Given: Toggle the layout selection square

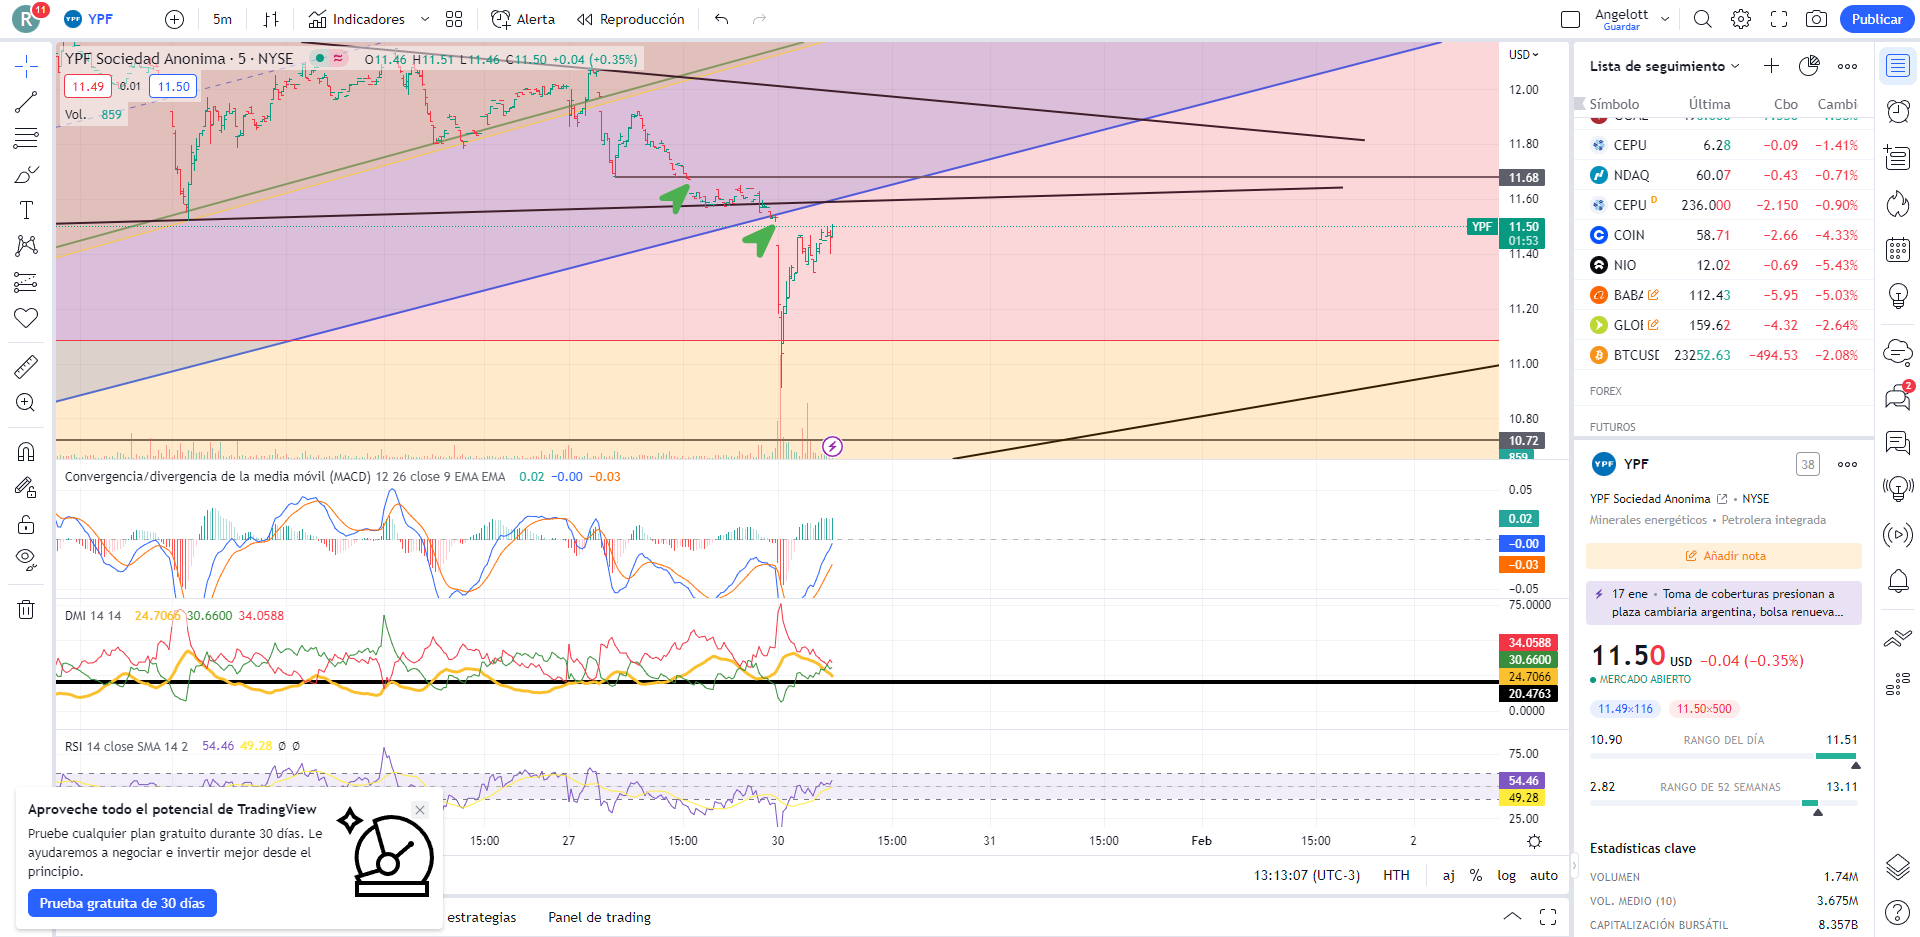Looking at the screenshot, I should (x=1570, y=19).
